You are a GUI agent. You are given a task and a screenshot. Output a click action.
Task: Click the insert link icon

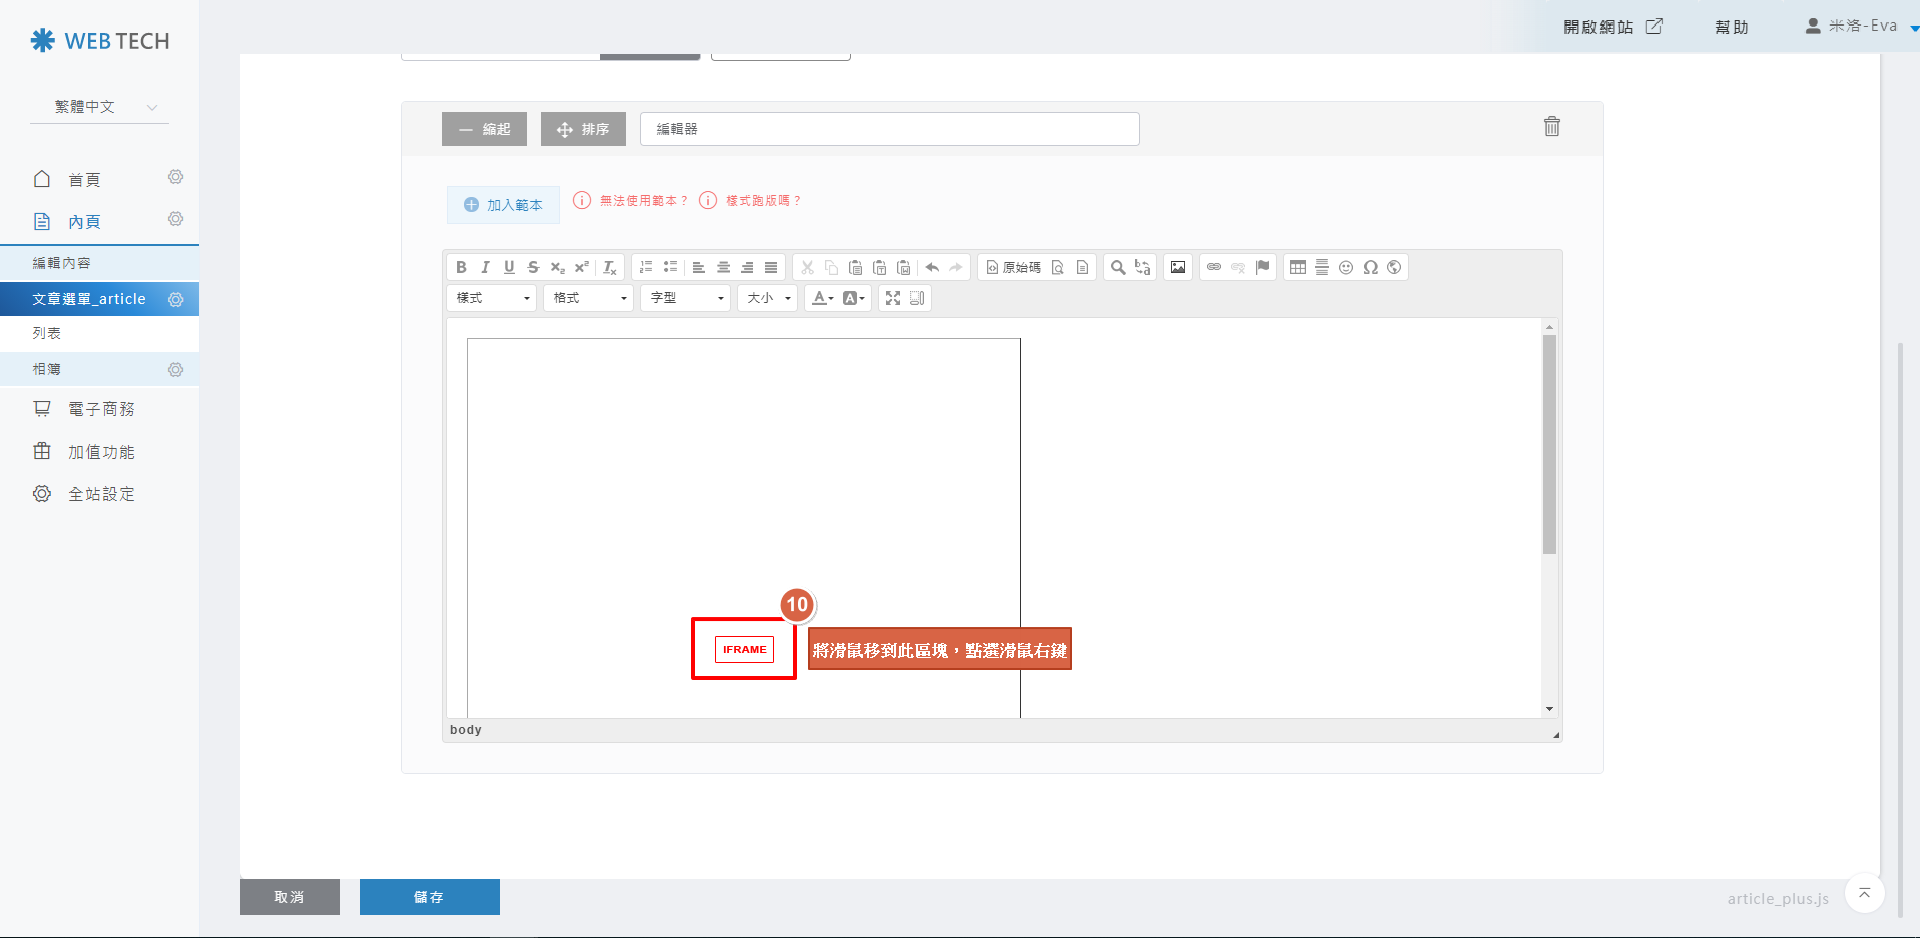[1214, 267]
